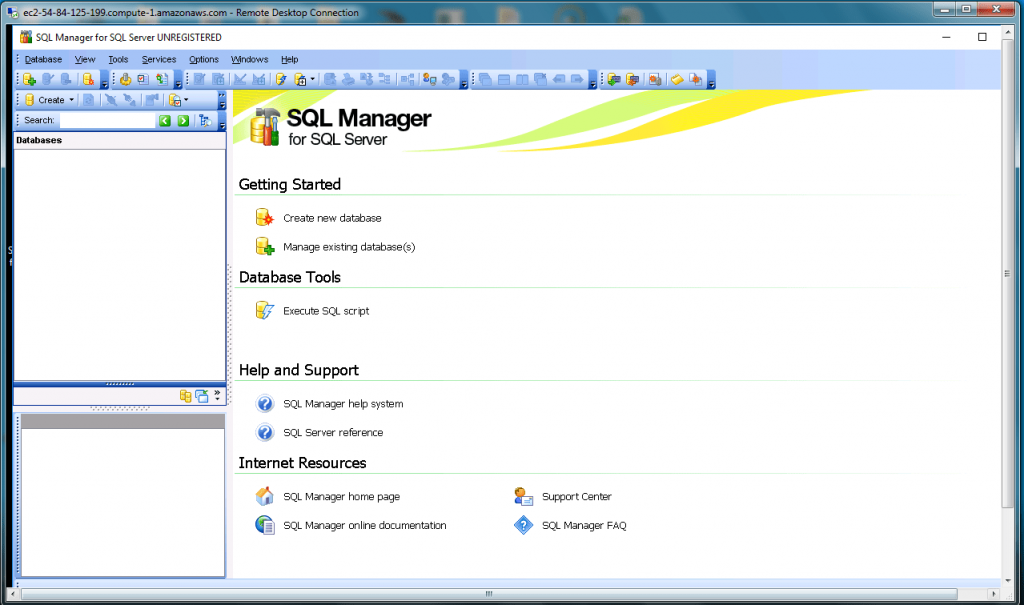
Task: Open the registration info dropdown arrow in Create toolbar
Action: pyautogui.click(x=186, y=100)
